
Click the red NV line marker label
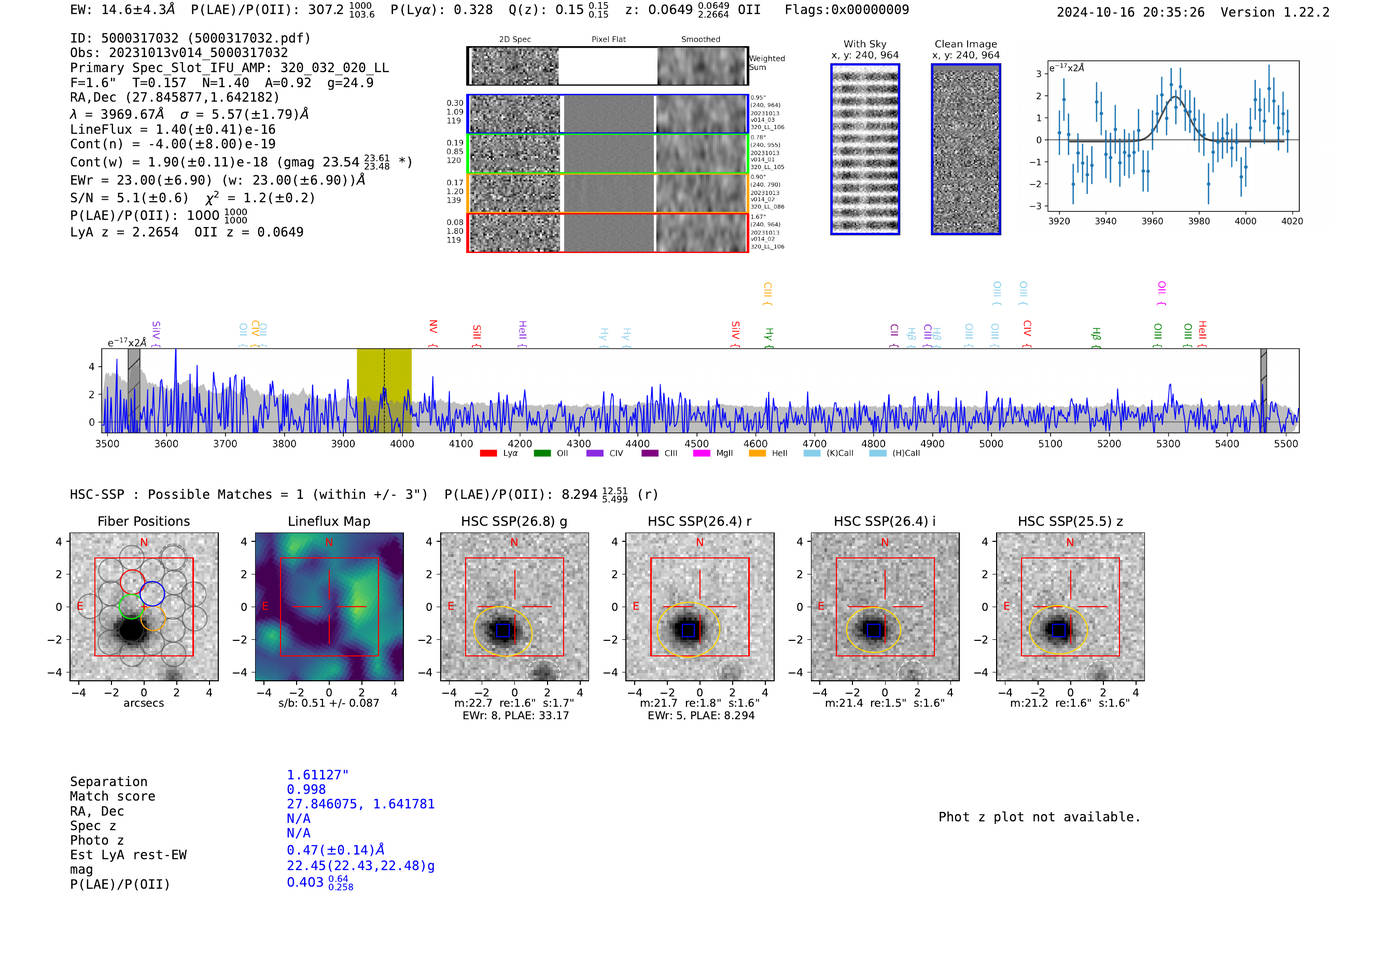[x=433, y=327]
